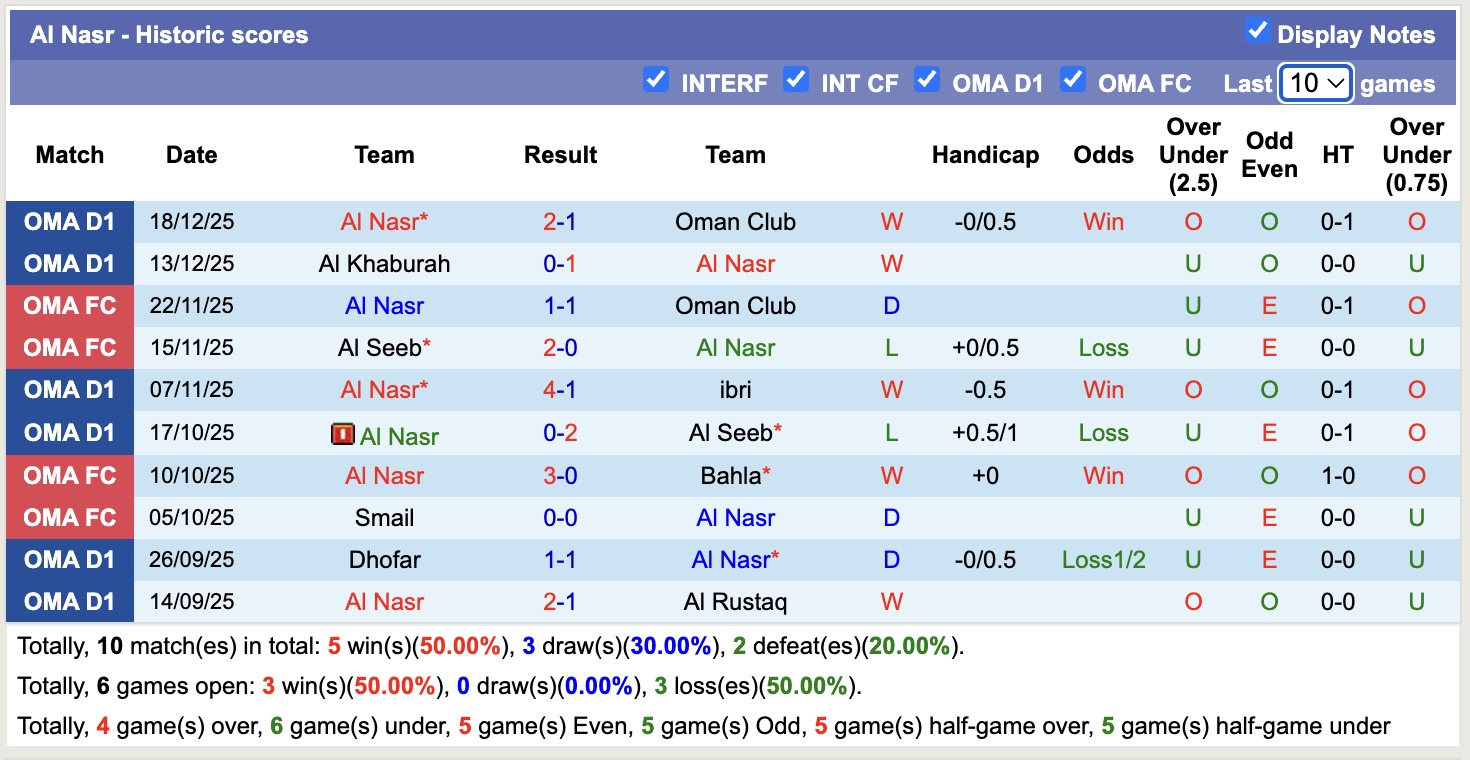Toggle the OMA D1 competition checkbox

(927, 83)
